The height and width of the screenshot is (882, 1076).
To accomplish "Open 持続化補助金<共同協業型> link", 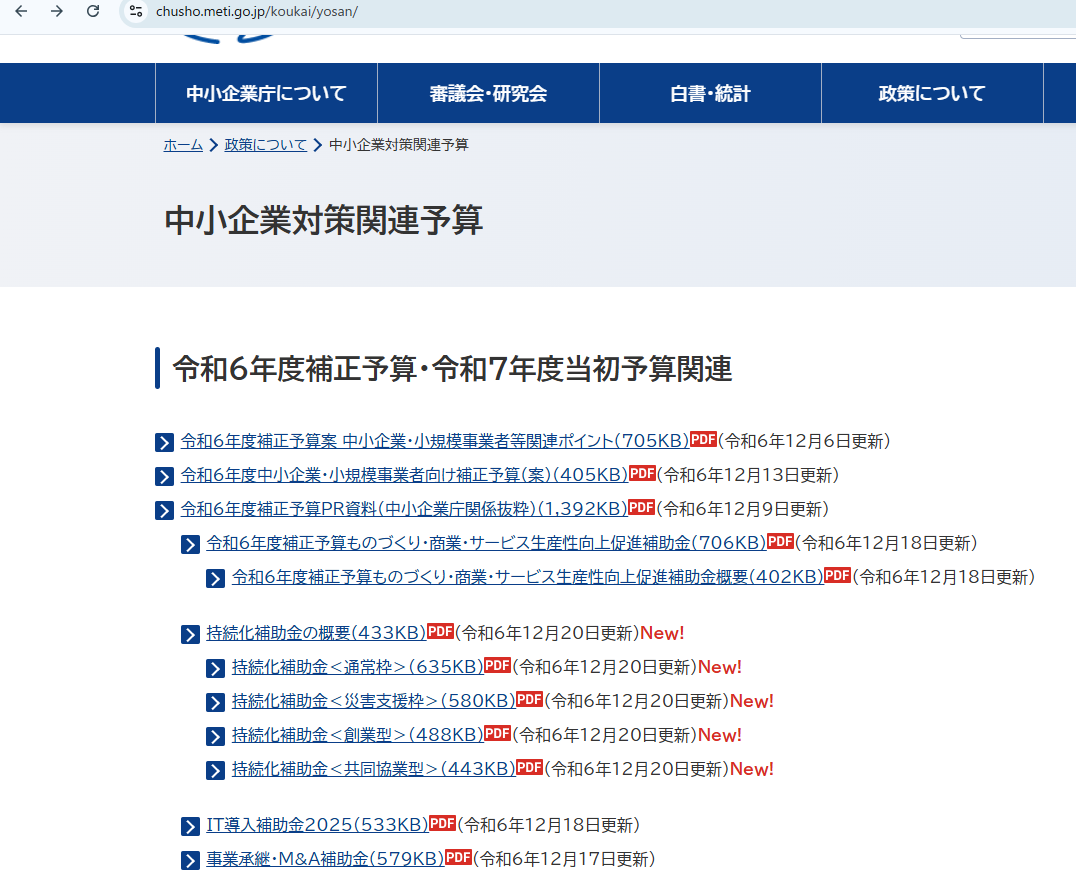I will point(373,769).
